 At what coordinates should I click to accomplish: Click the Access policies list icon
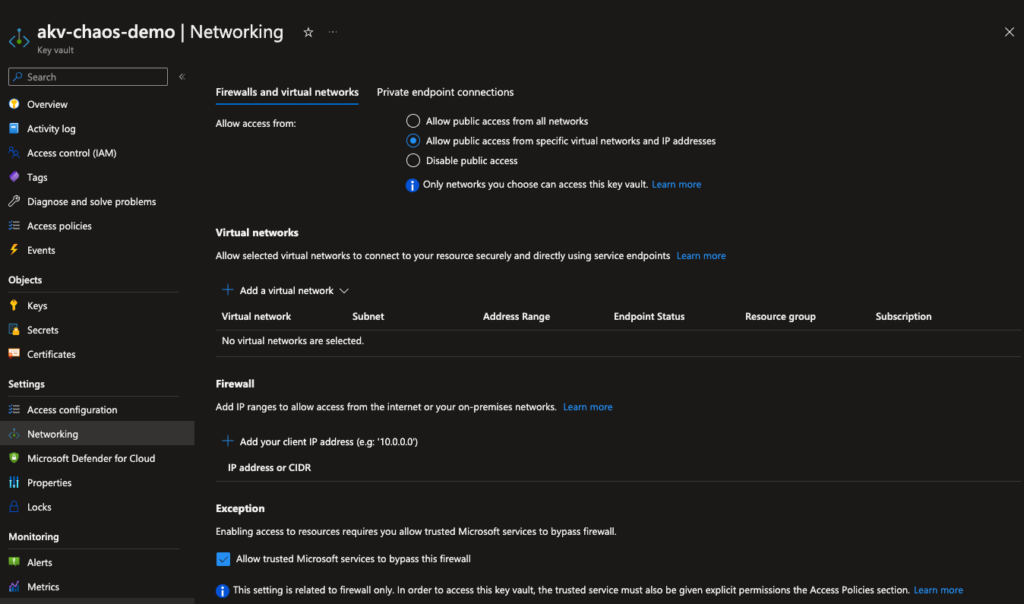[x=14, y=225]
